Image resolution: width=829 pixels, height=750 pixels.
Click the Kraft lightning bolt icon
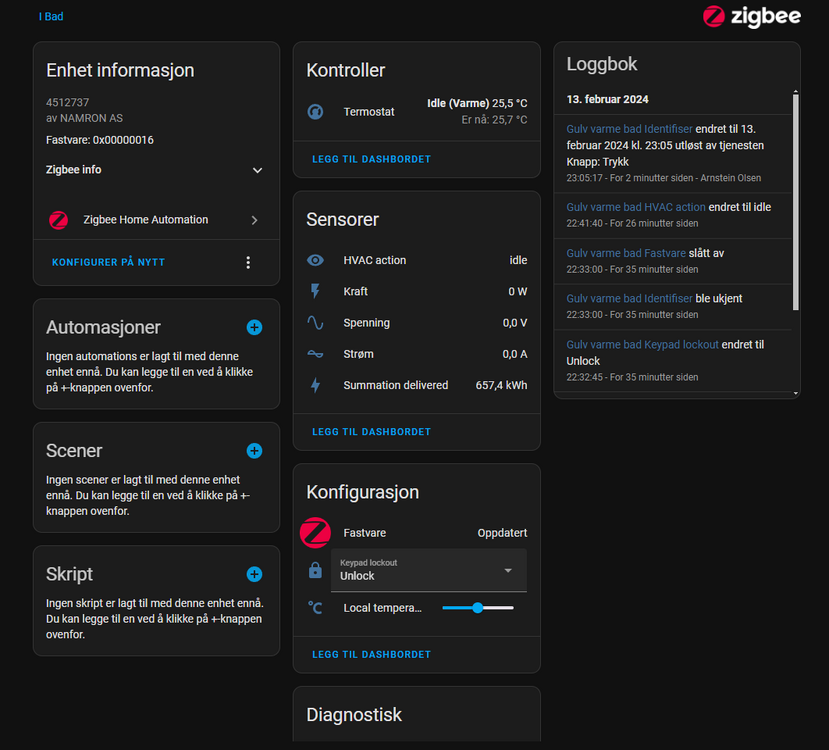click(x=315, y=291)
